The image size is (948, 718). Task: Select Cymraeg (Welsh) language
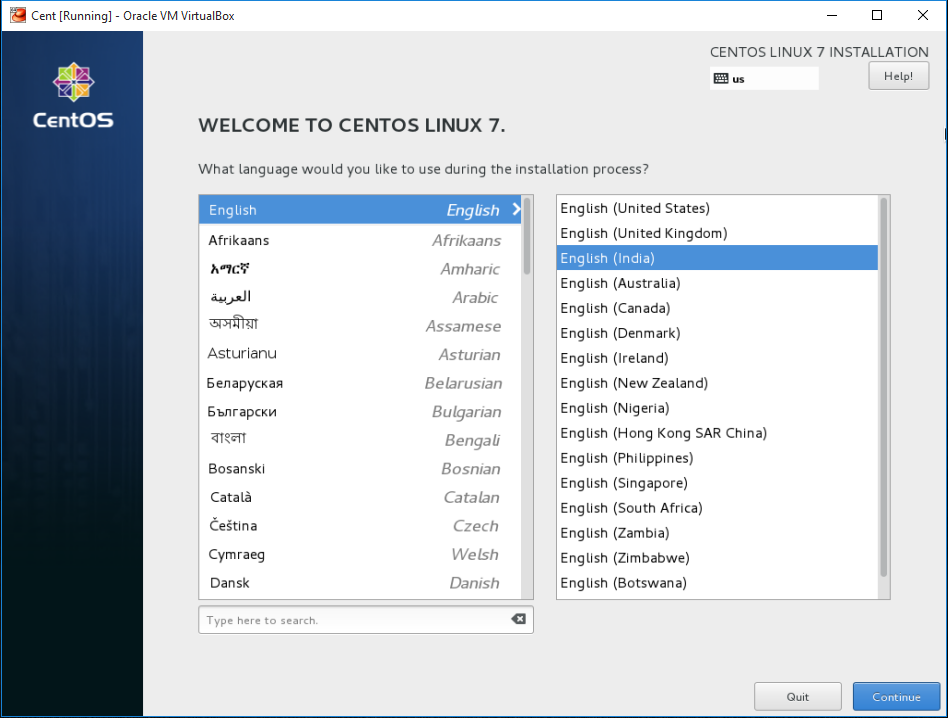pos(360,554)
